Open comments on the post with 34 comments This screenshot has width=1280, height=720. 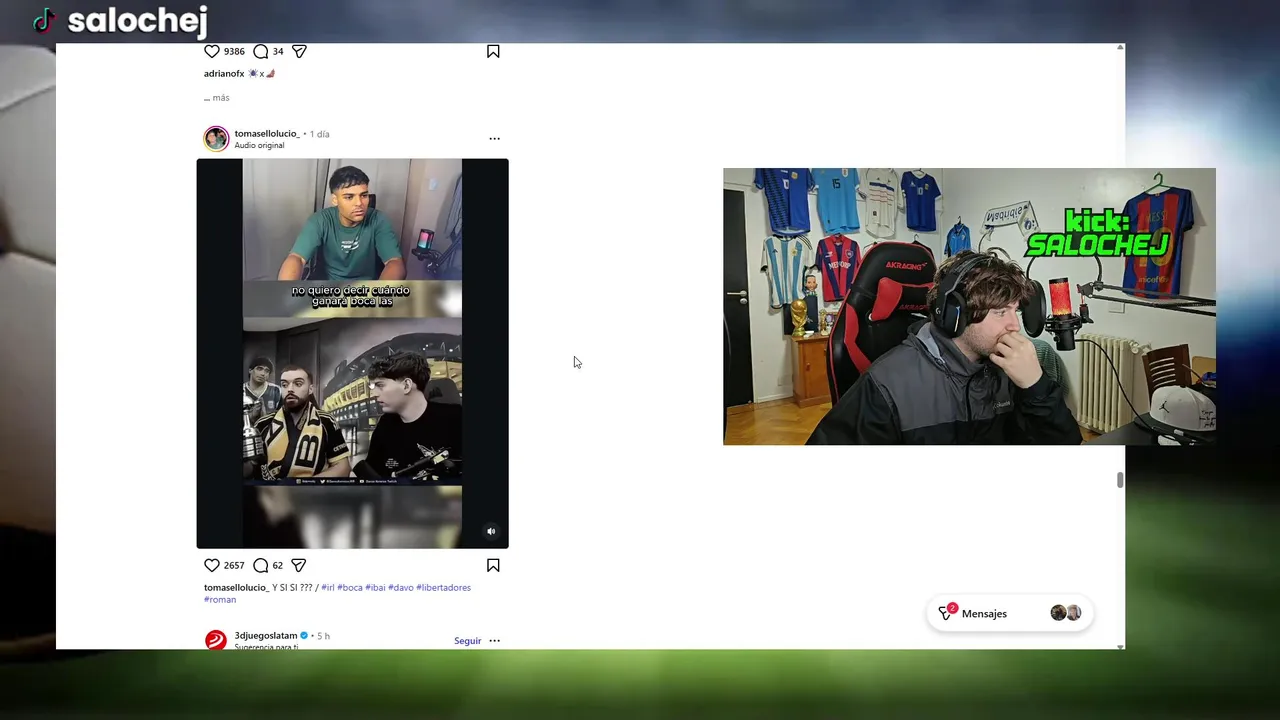coord(261,51)
